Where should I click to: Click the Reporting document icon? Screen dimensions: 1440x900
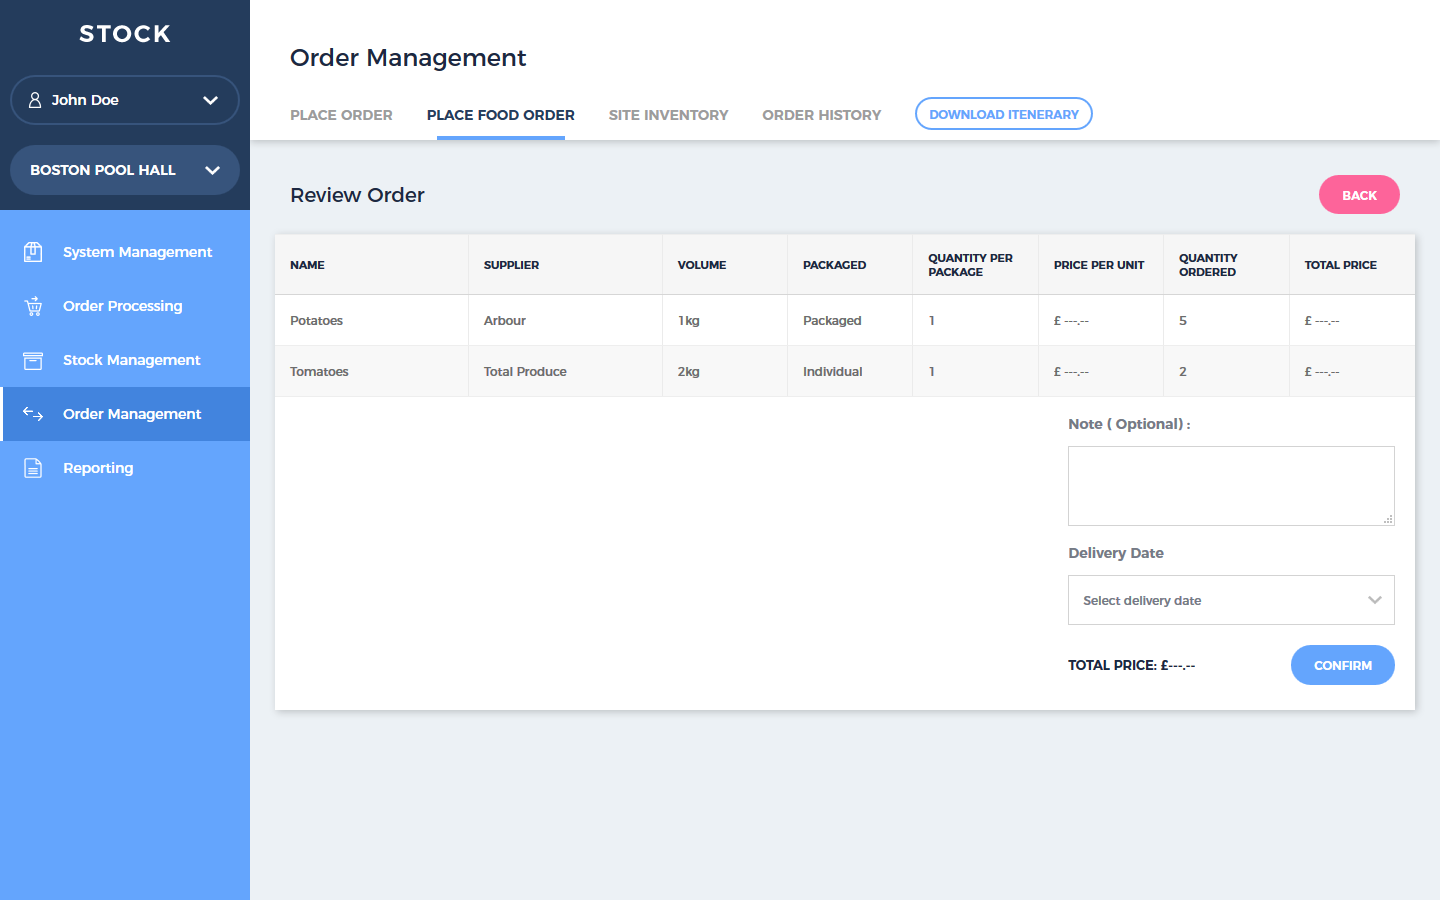tap(33, 468)
